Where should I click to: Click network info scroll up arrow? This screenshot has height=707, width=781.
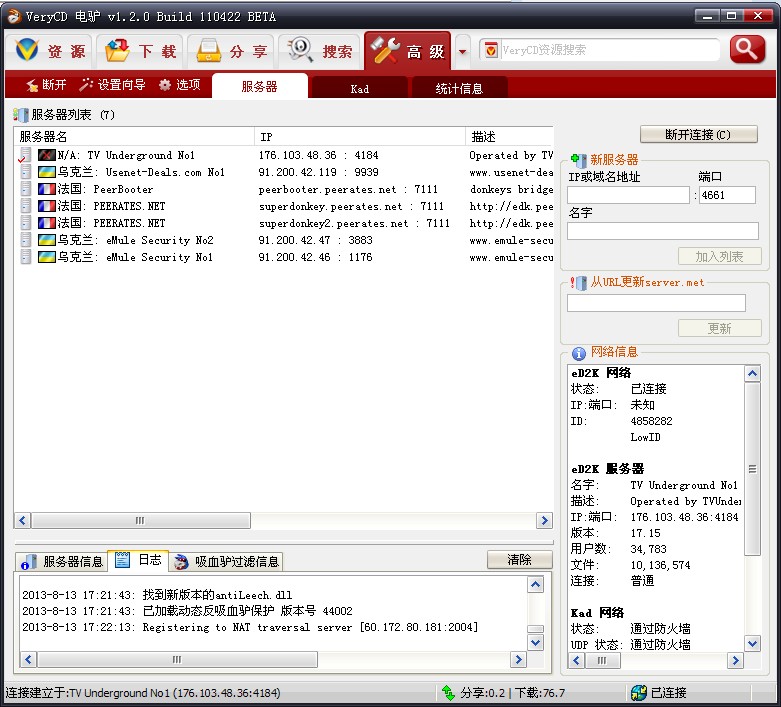753,373
